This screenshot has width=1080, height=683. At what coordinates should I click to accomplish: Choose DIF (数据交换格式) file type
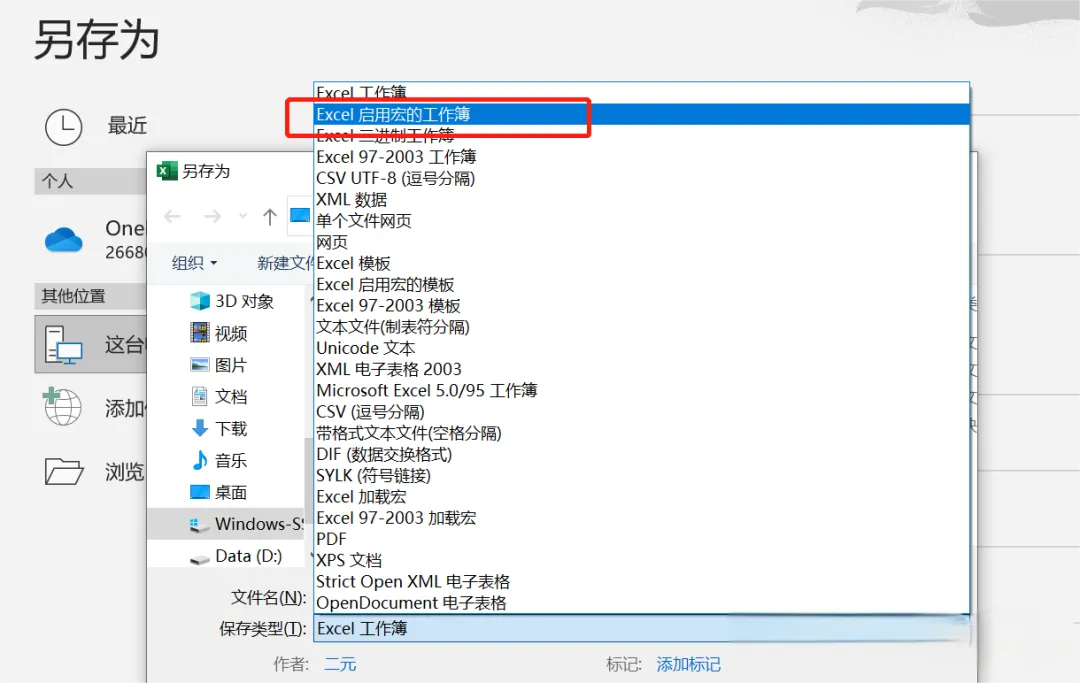(x=641, y=454)
